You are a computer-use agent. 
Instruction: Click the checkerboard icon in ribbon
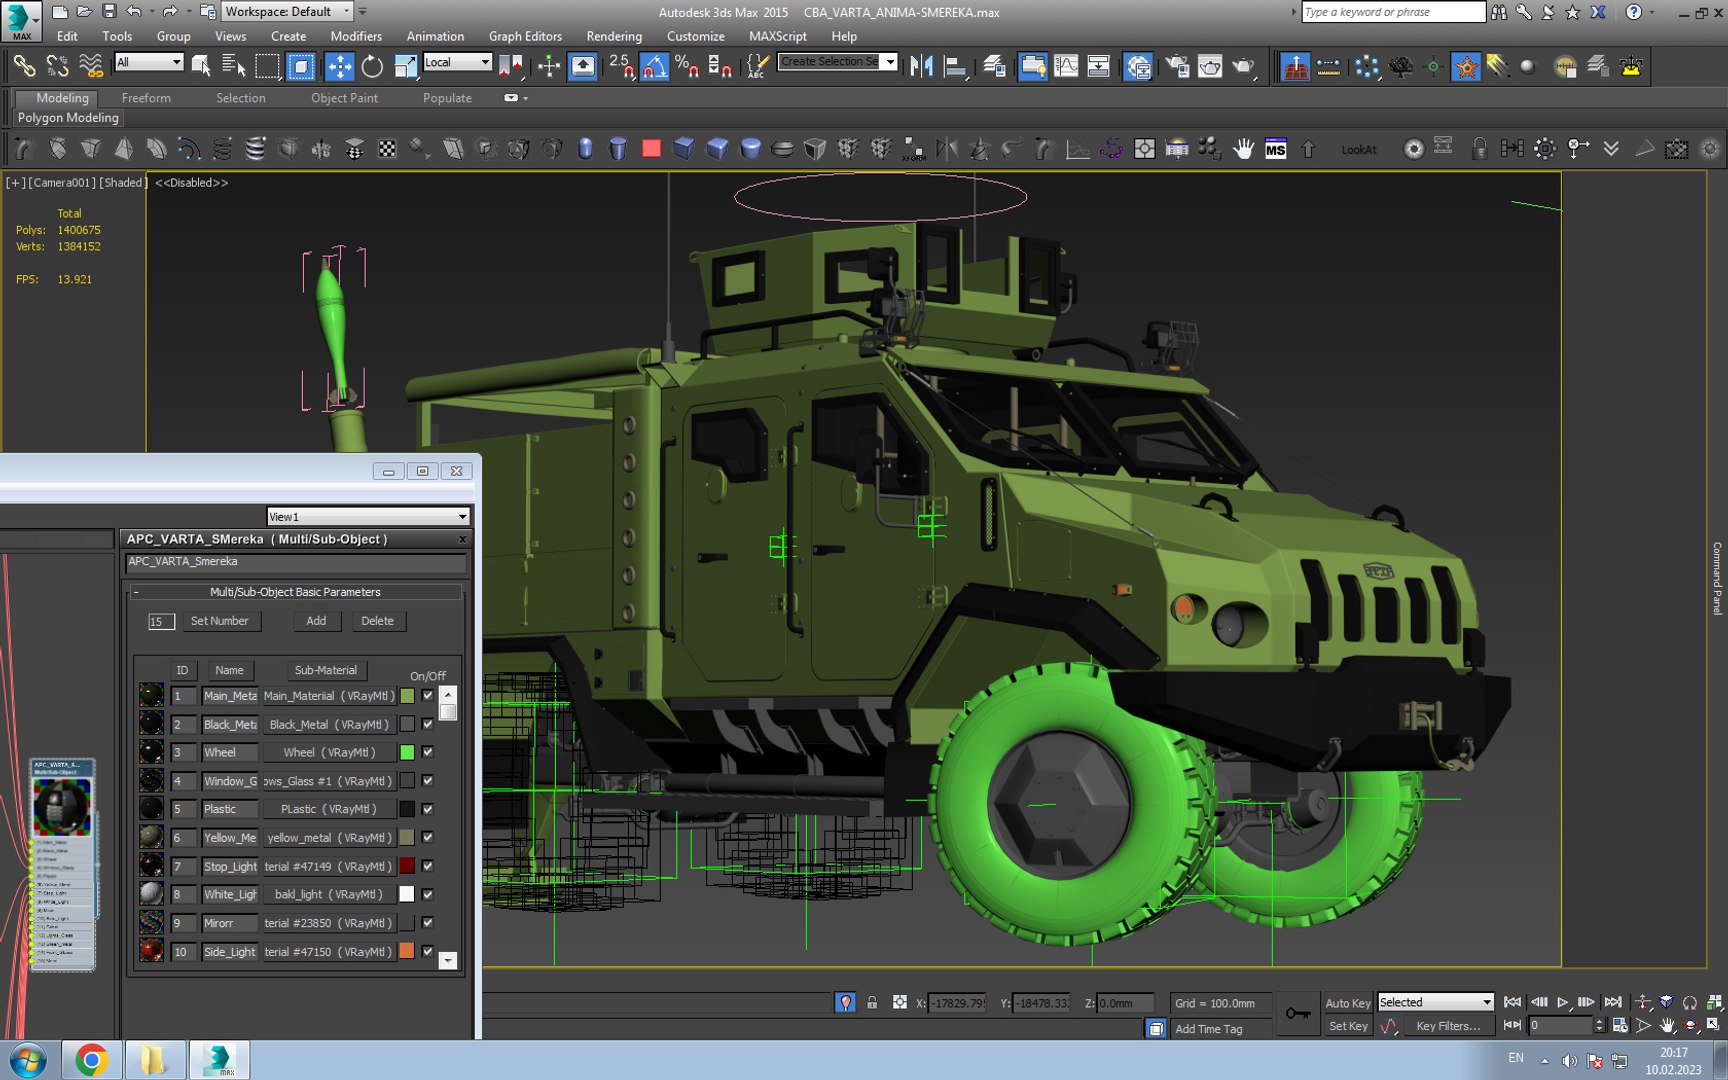pos(387,149)
